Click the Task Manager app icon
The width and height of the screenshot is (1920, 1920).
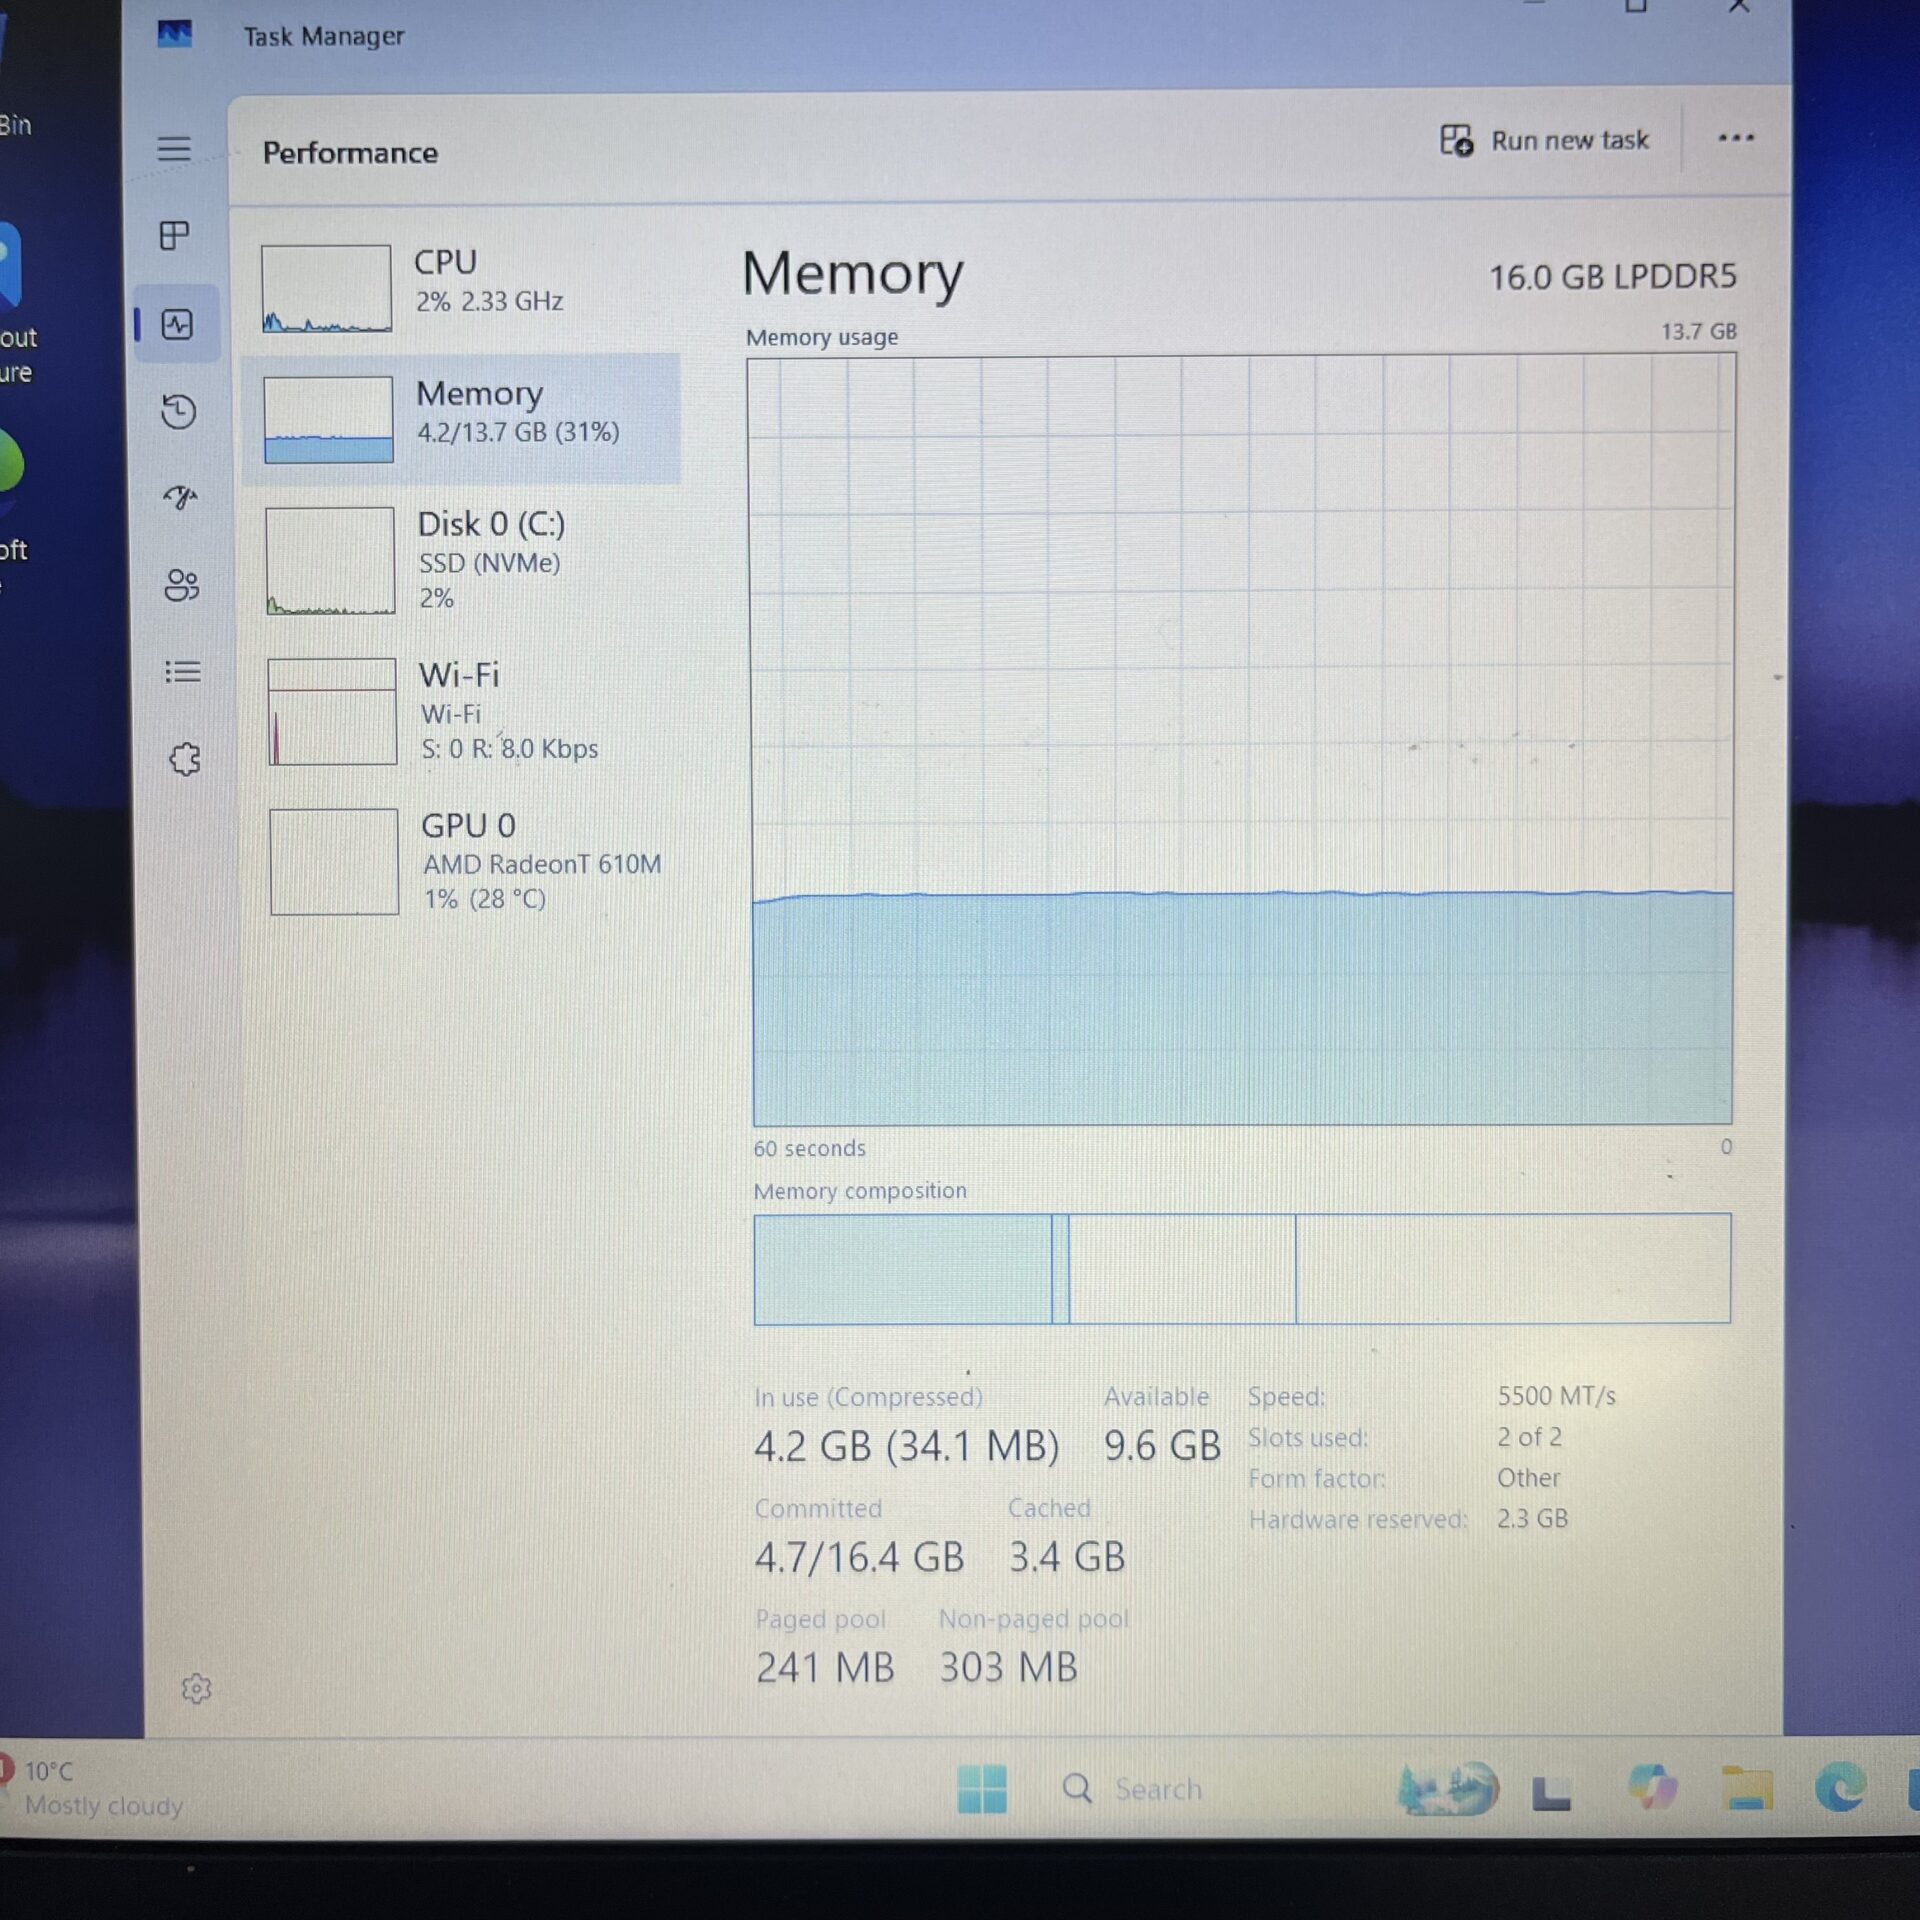174,35
